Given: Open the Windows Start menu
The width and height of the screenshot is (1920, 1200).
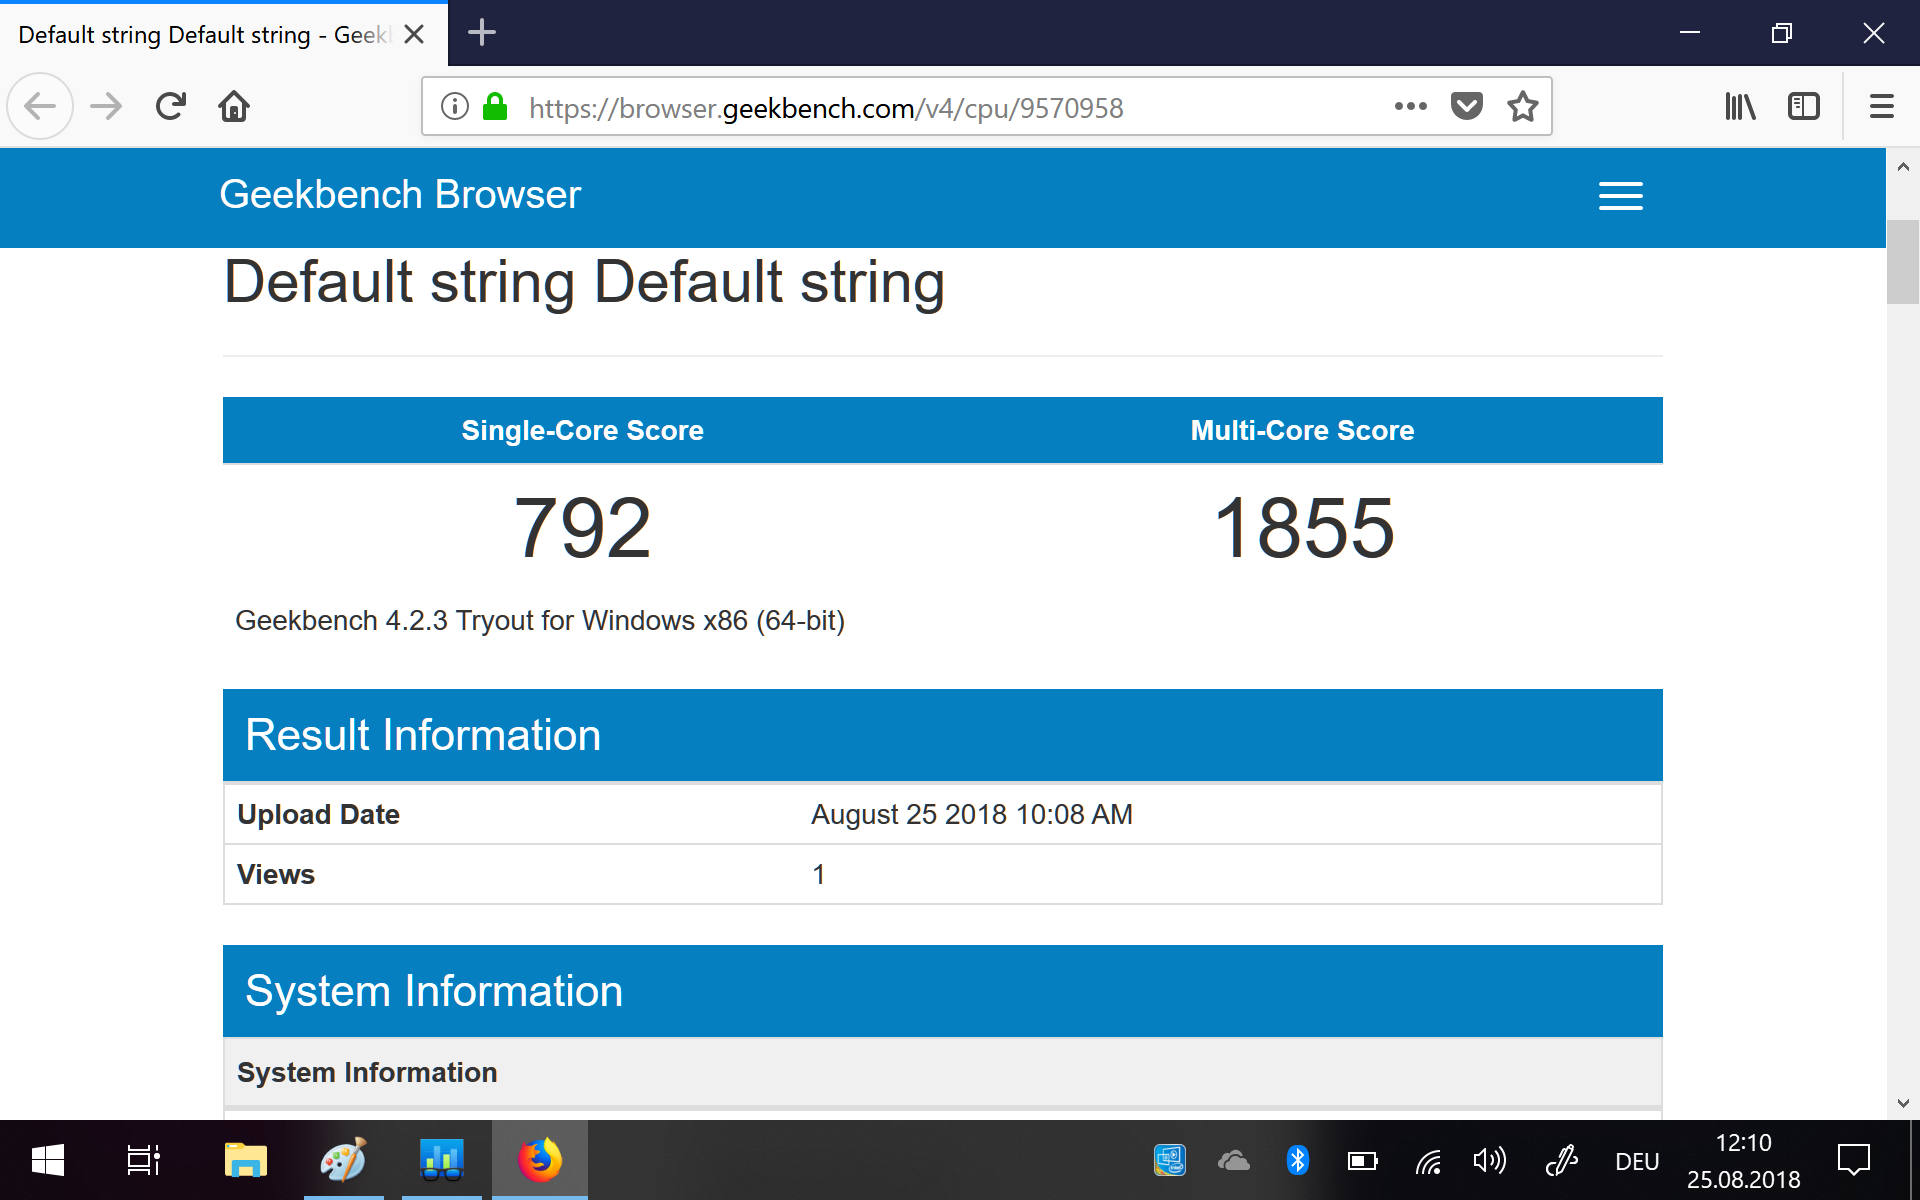Looking at the screenshot, I should click(48, 1160).
